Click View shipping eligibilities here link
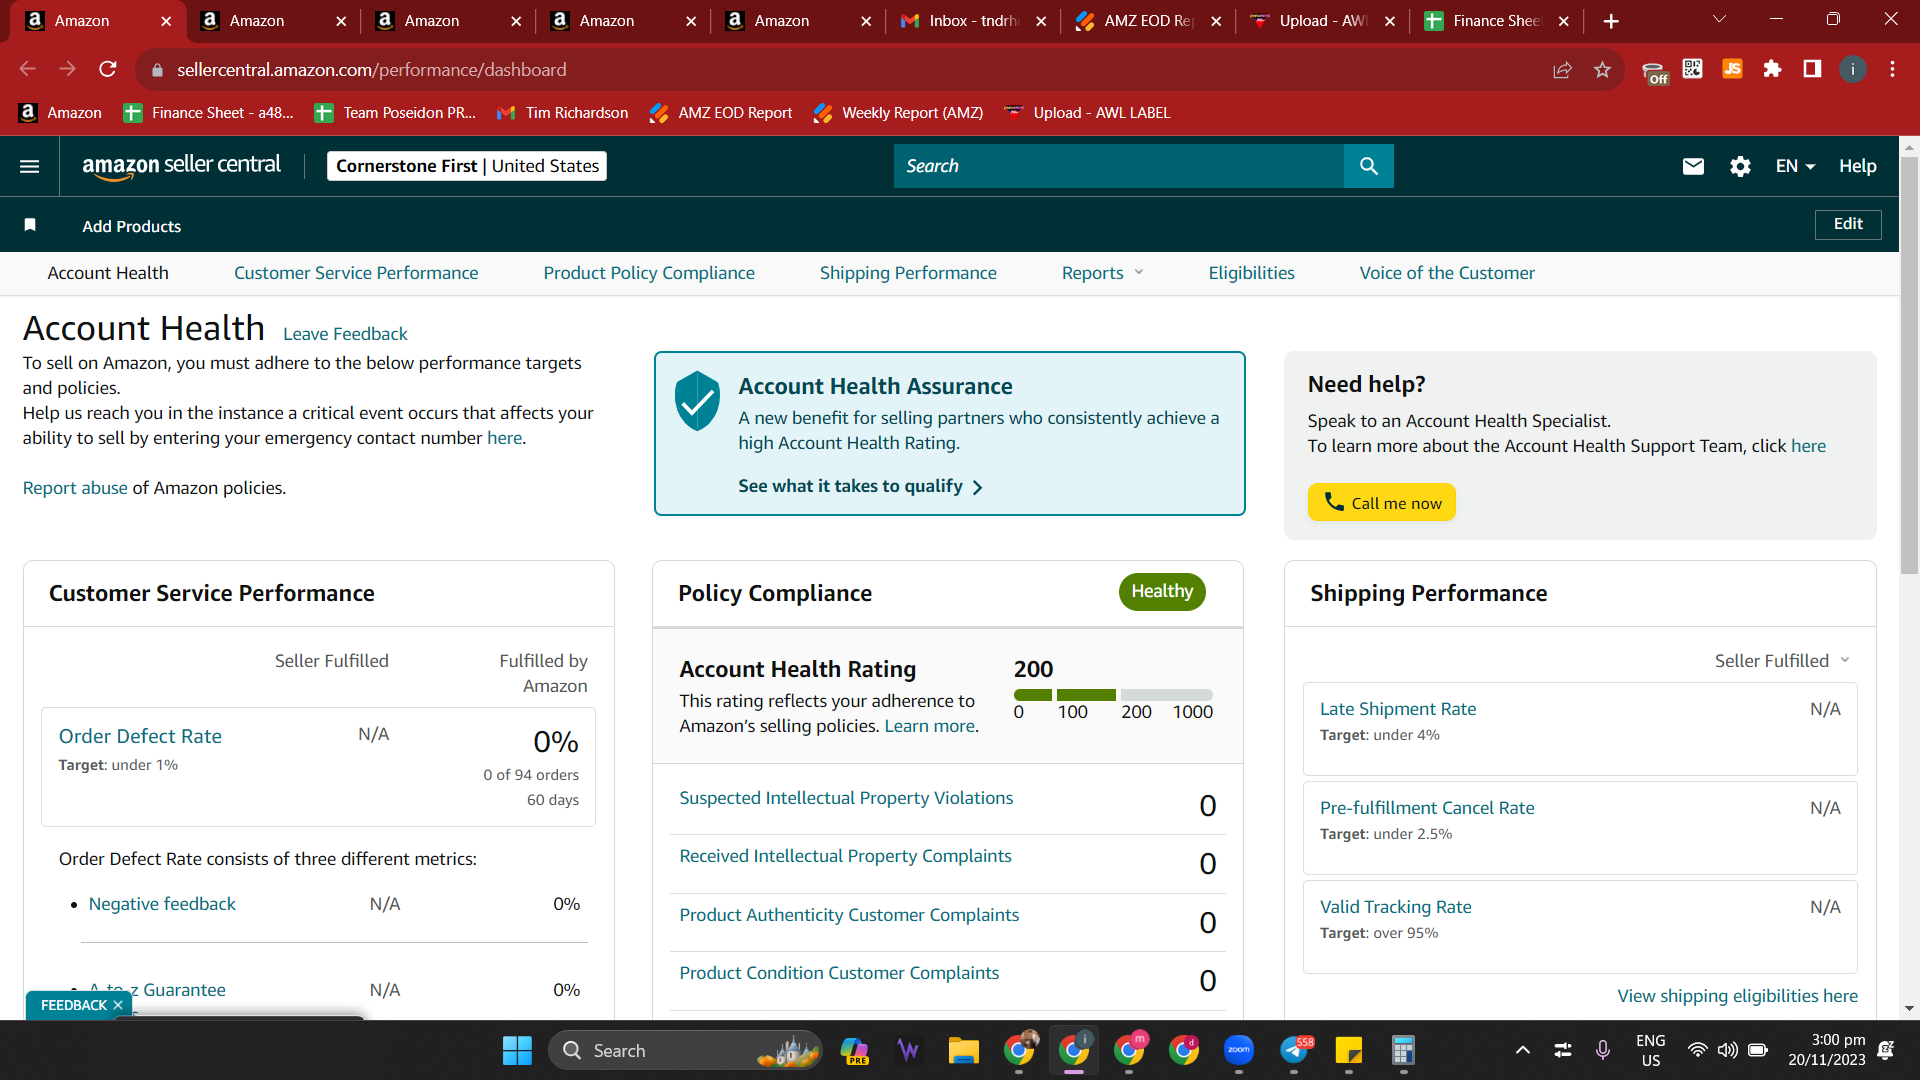The height and width of the screenshot is (1080, 1920). coord(1737,996)
